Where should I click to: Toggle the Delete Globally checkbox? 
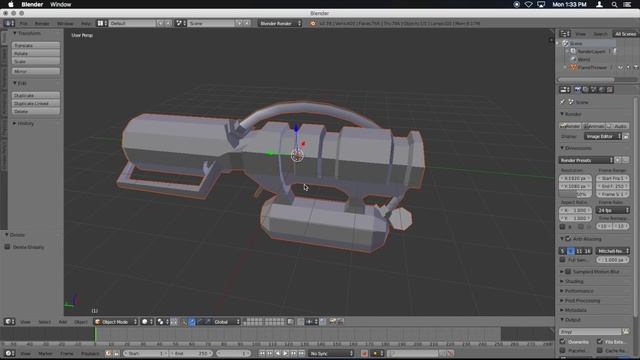point(7,247)
